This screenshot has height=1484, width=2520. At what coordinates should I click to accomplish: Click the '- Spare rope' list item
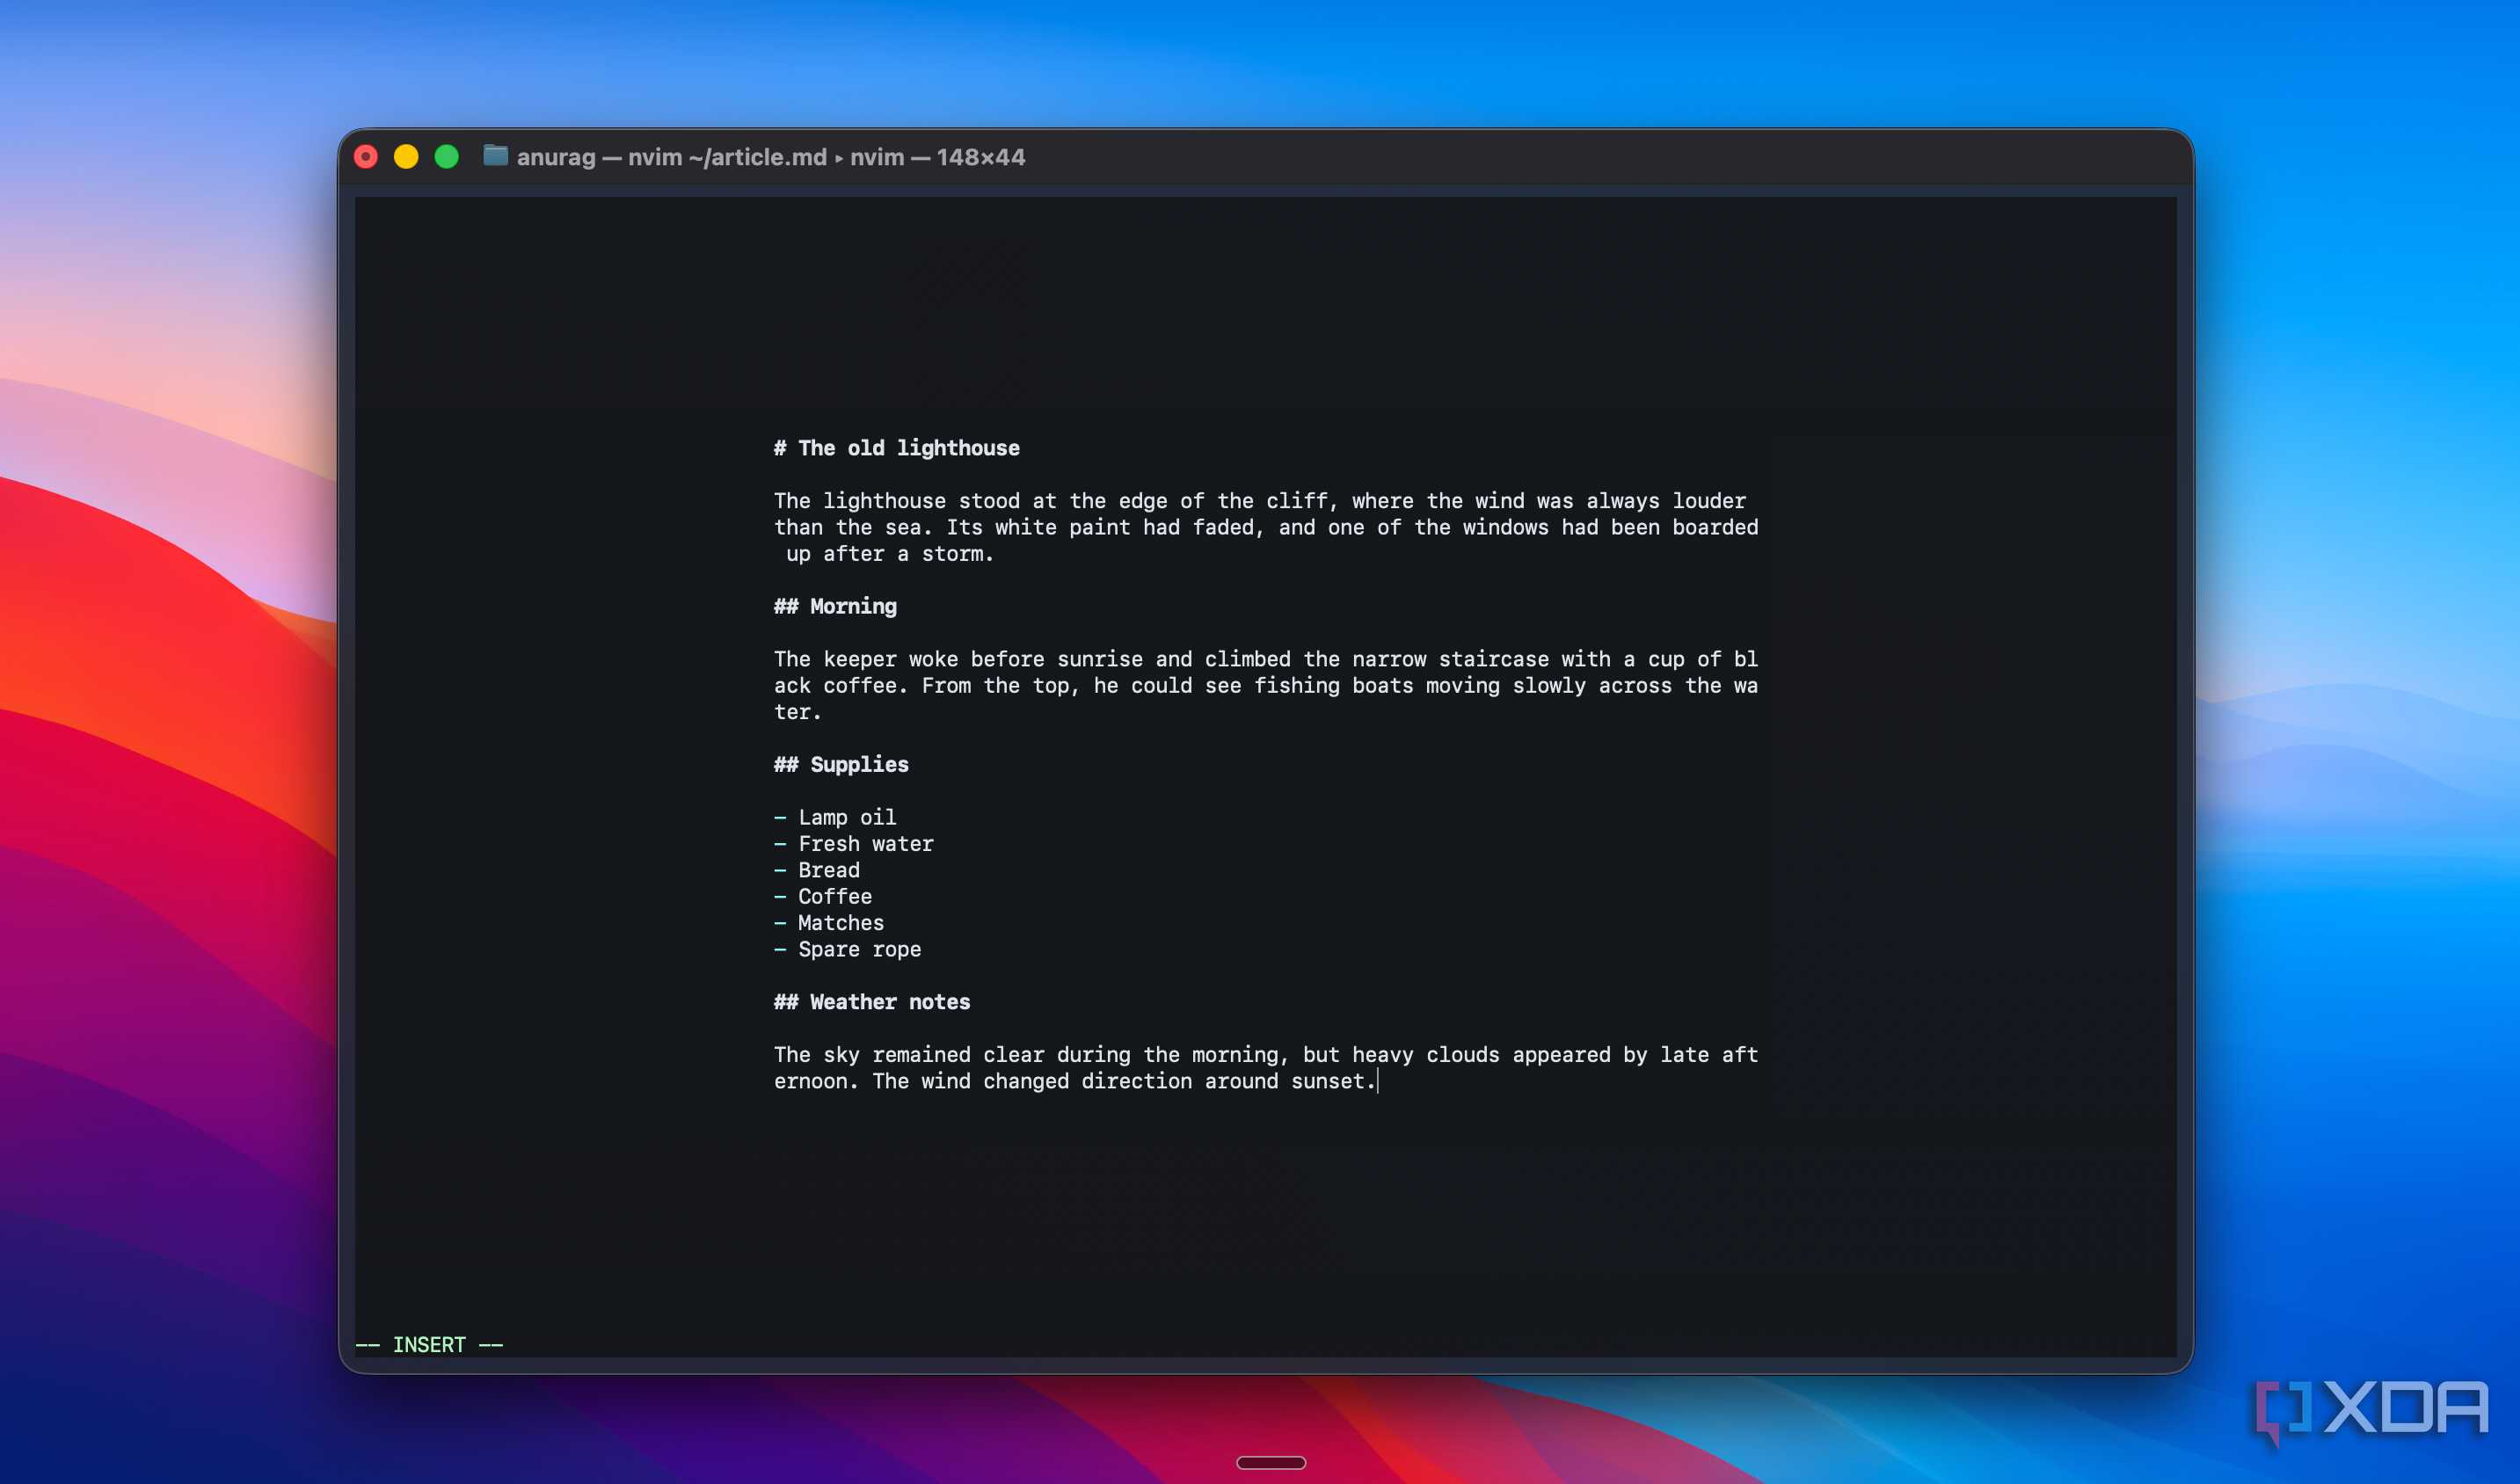[848, 949]
